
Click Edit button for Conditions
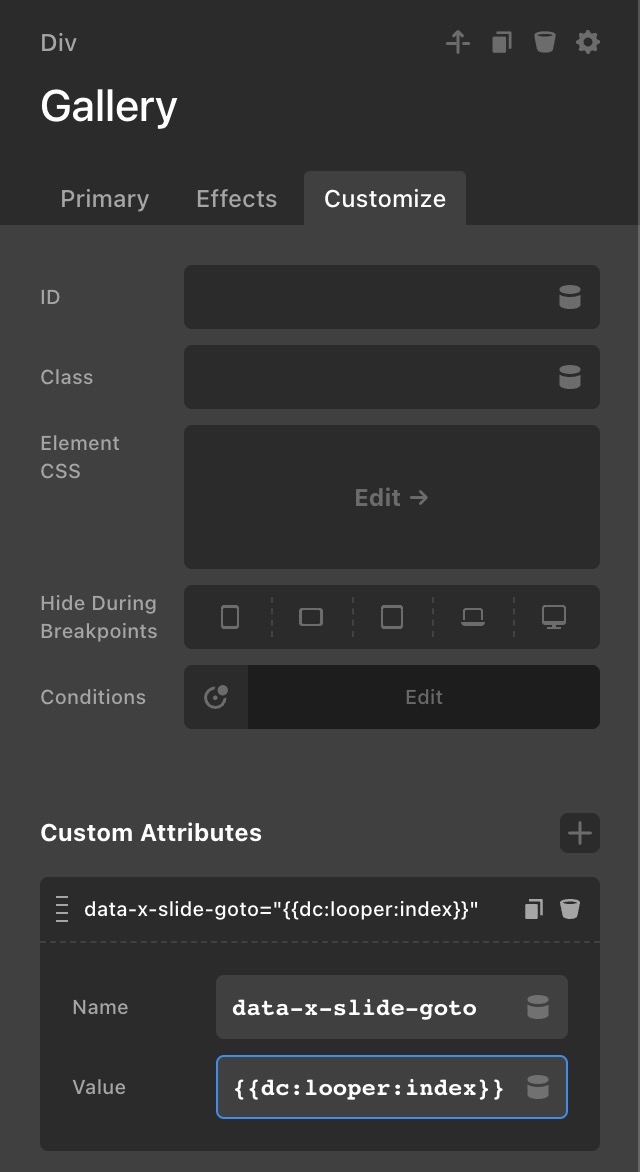(x=423, y=697)
